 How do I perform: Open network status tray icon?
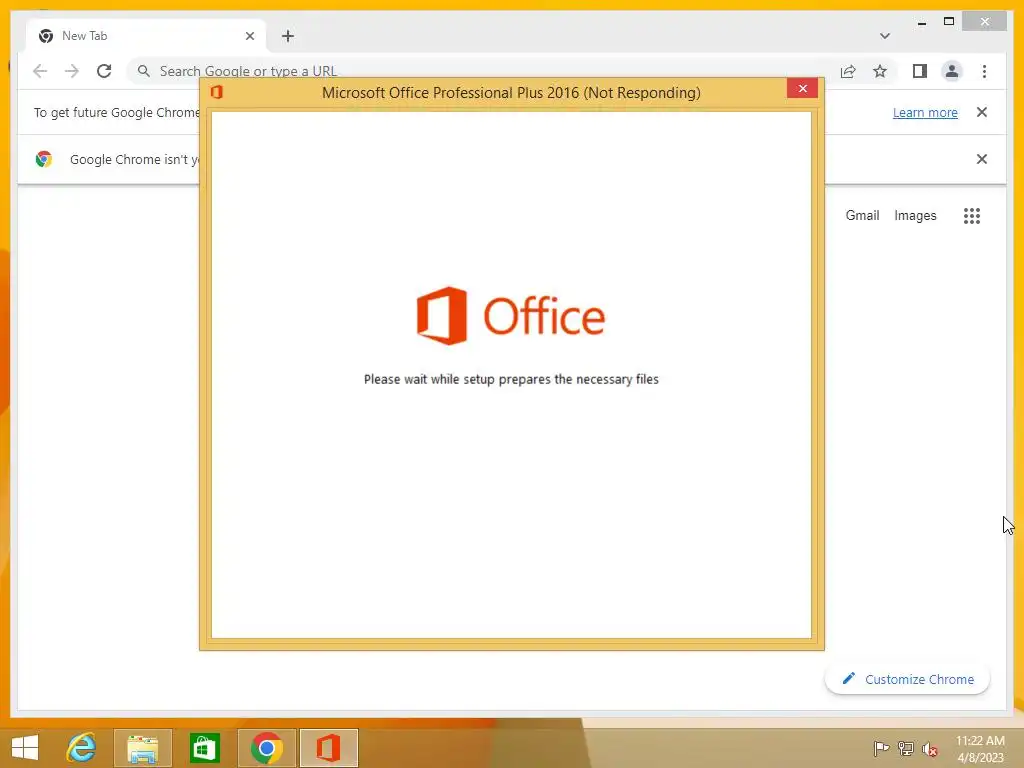[x=906, y=749]
